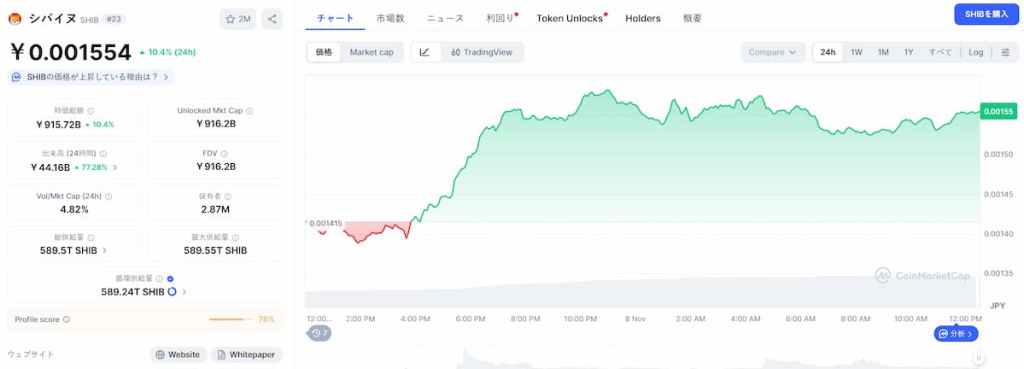This screenshot has height=369, width=1024.
Task: Select 1W time range
Action: 857,52
